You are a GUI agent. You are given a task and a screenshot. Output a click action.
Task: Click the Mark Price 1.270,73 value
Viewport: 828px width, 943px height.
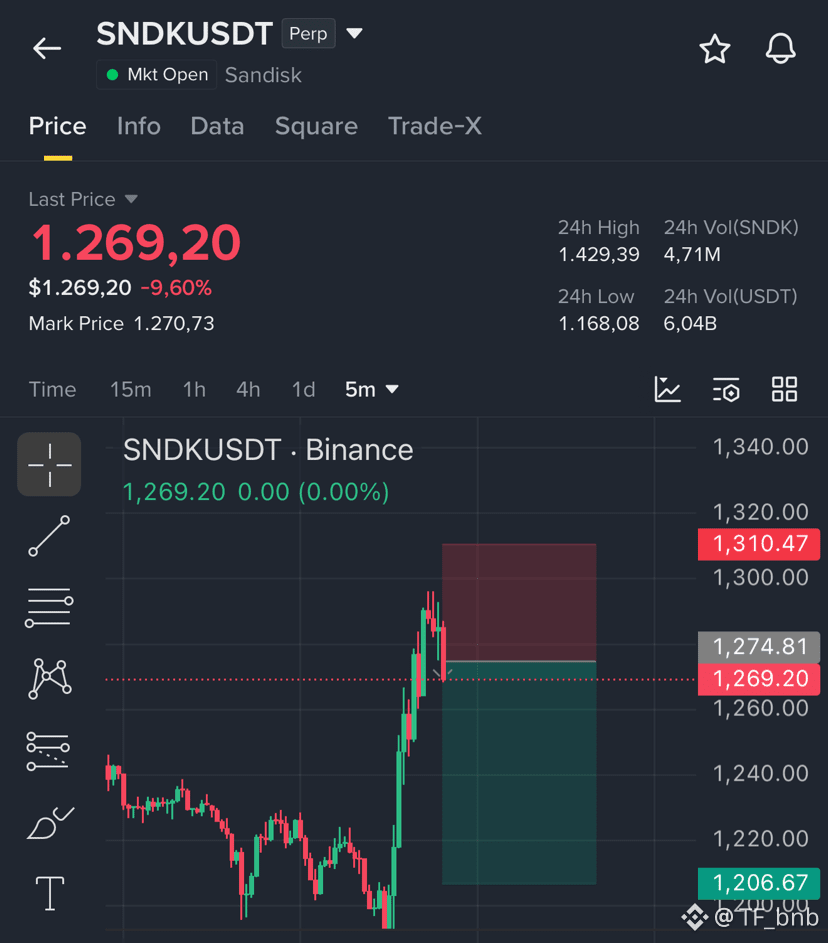tap(174, 324)
